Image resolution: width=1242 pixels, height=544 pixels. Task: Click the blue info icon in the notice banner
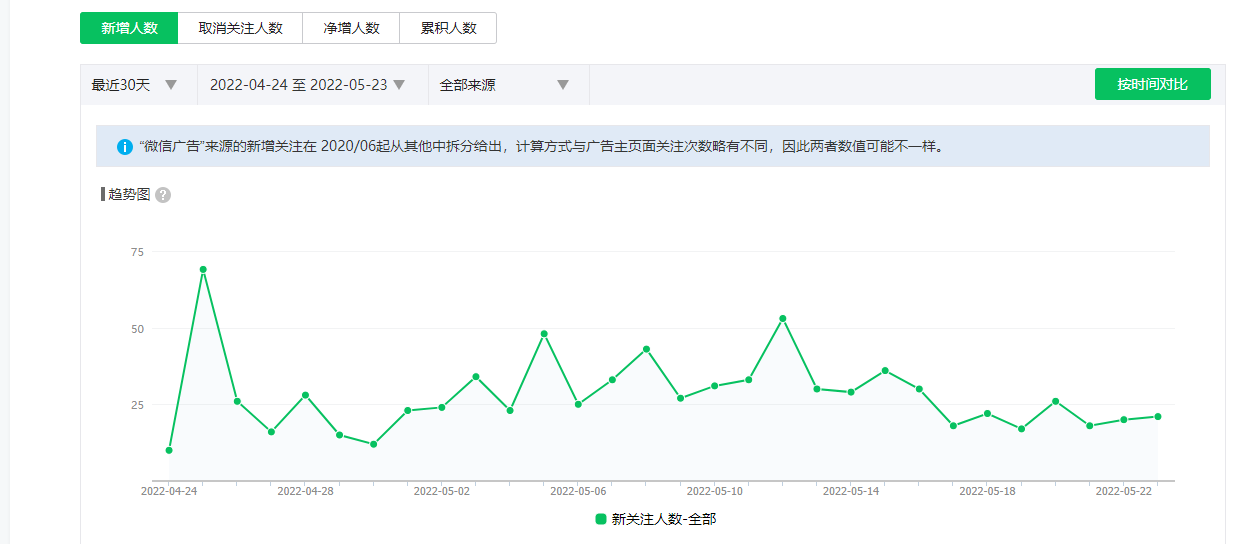125,147
